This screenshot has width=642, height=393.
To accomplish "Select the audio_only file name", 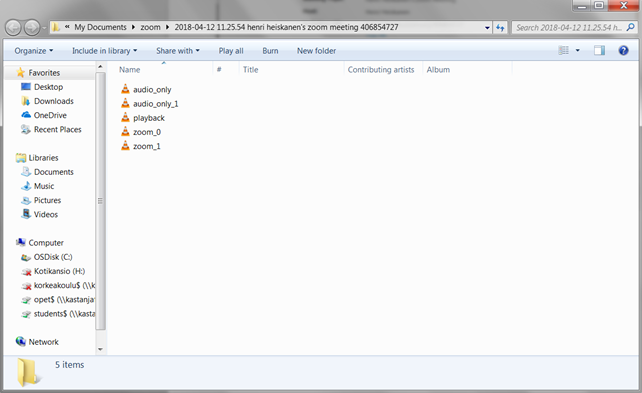I will click(x=152, y=90).
